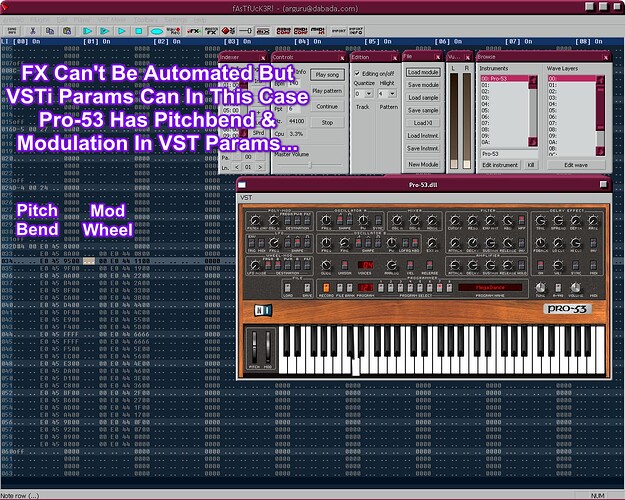Click the Stop button in Controls

click(327, 122)
